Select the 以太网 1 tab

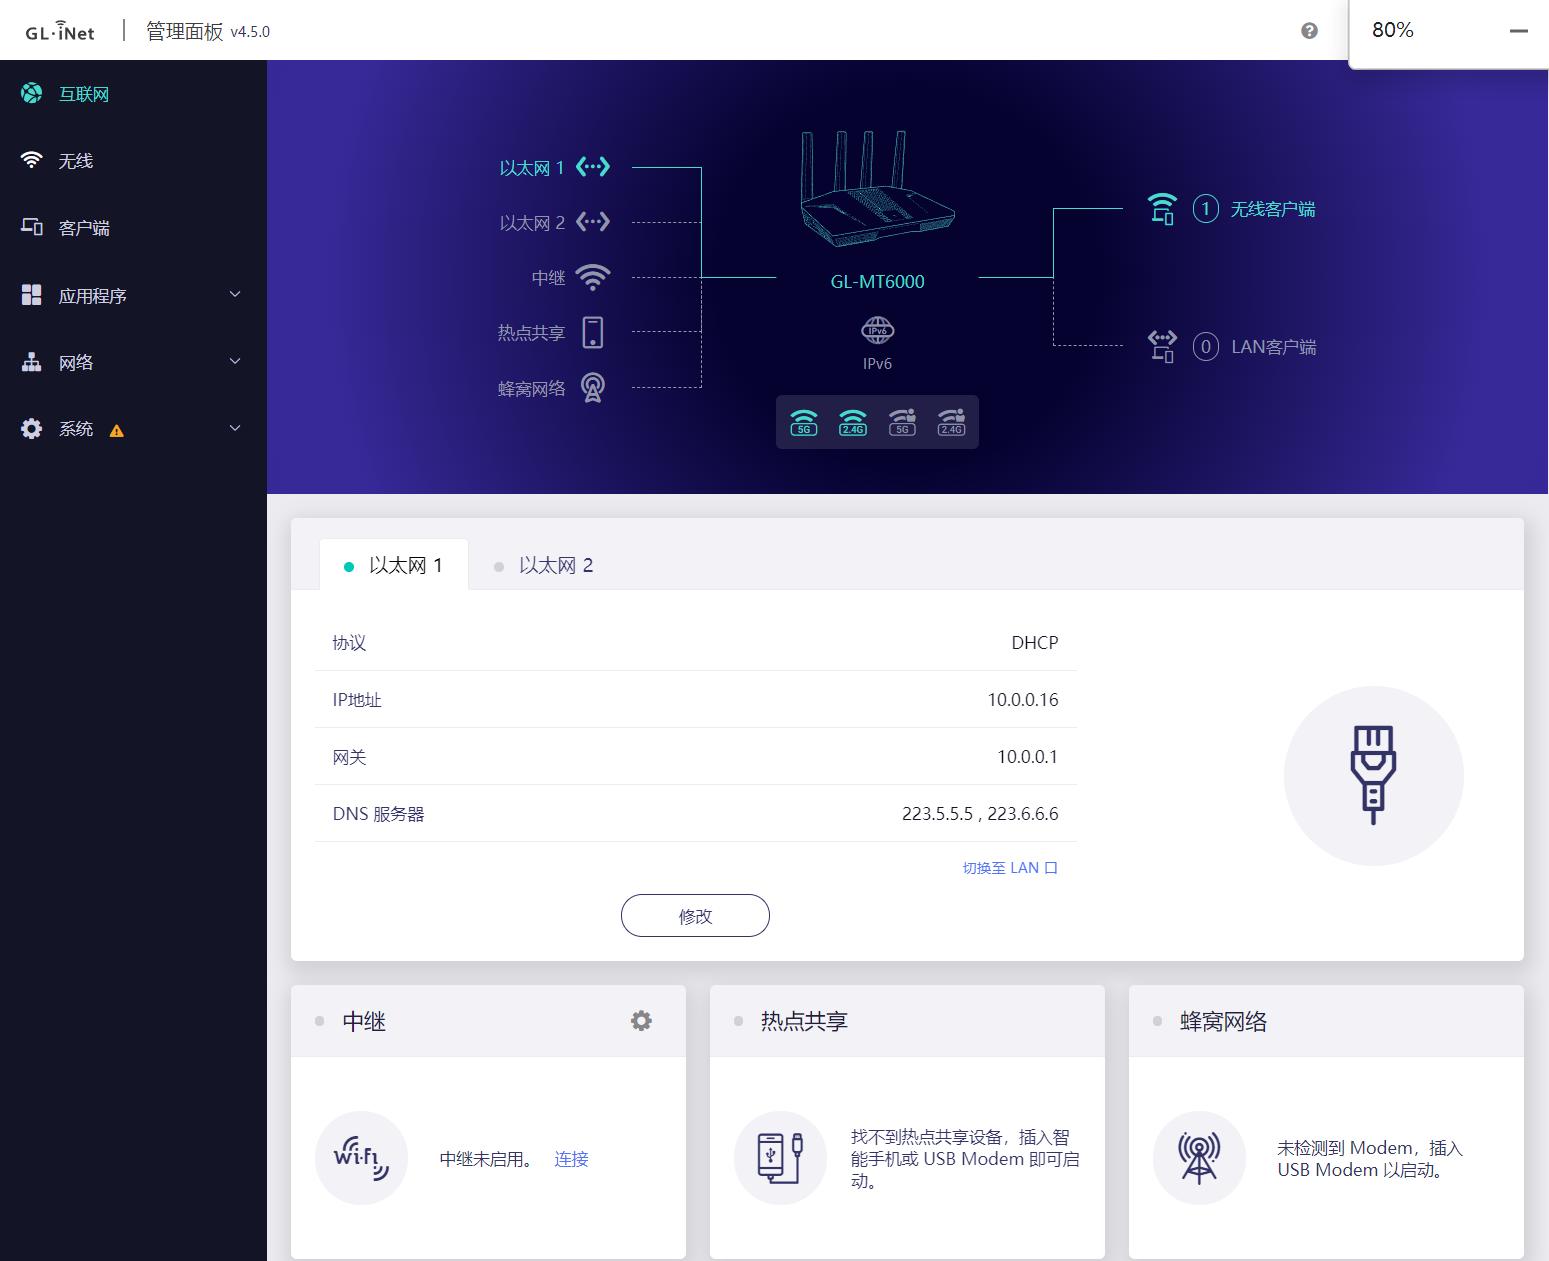point(403,564)
